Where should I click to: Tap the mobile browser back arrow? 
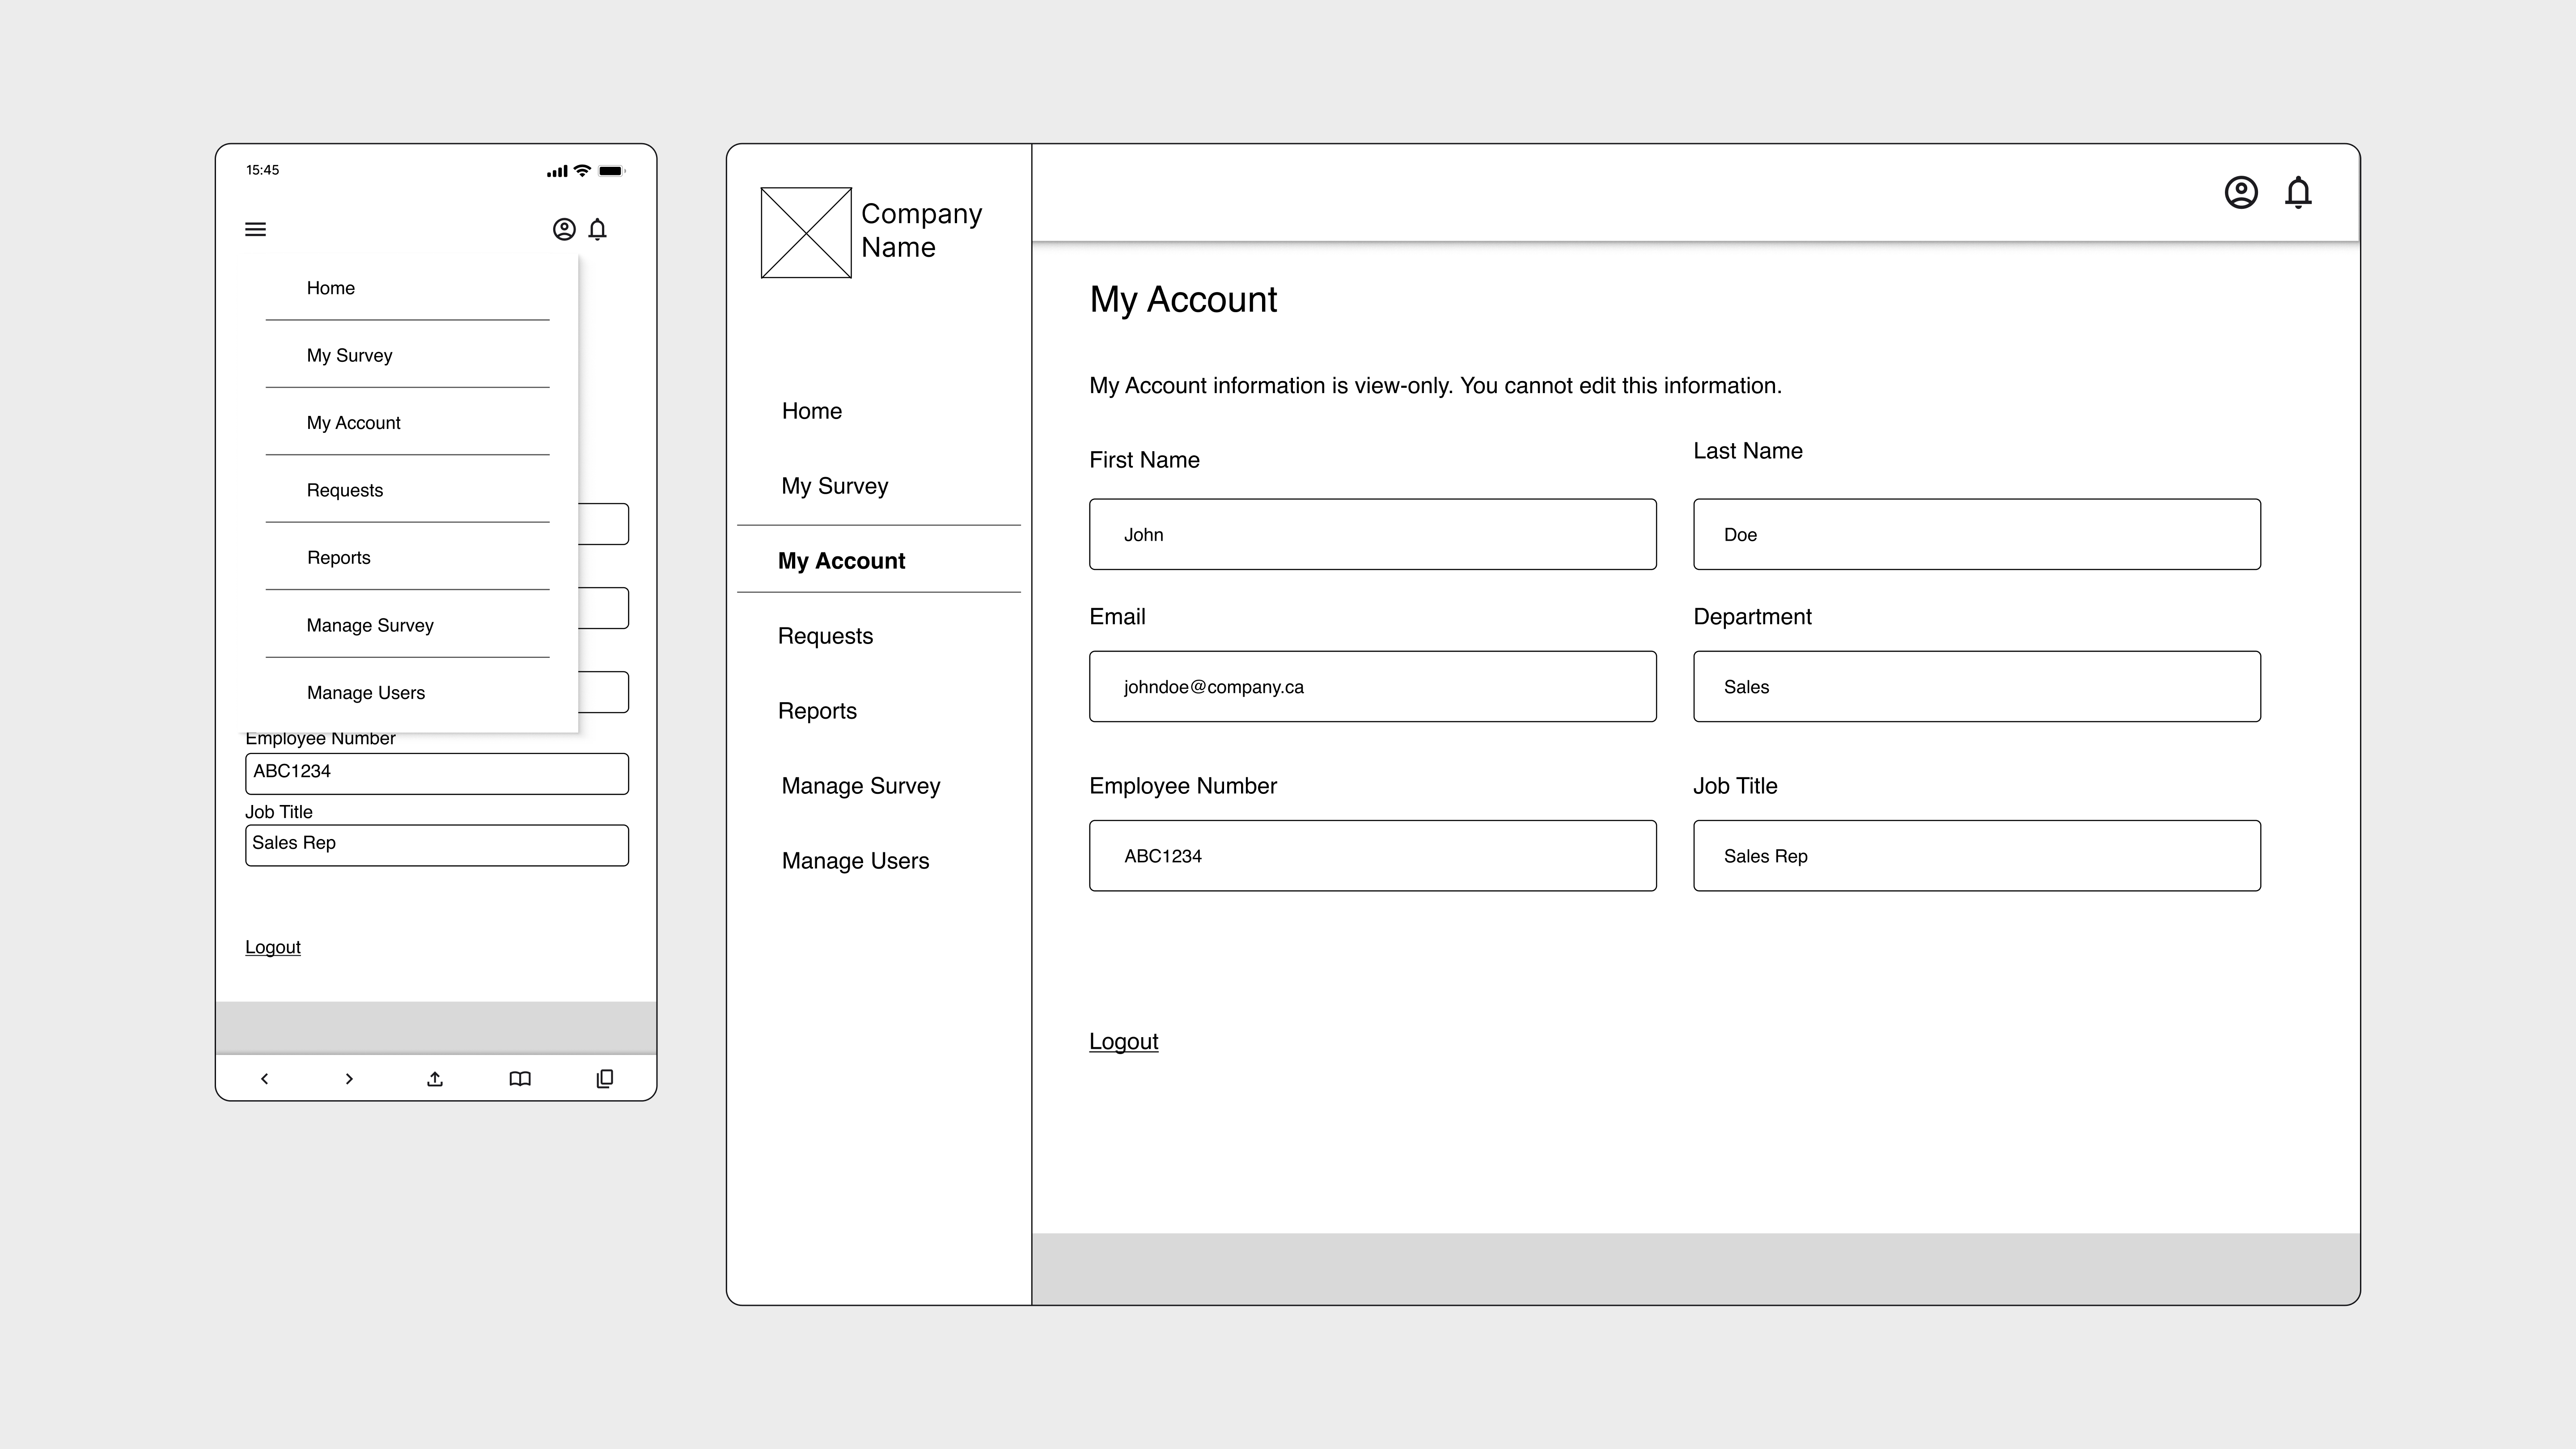tap(264, 1079)
